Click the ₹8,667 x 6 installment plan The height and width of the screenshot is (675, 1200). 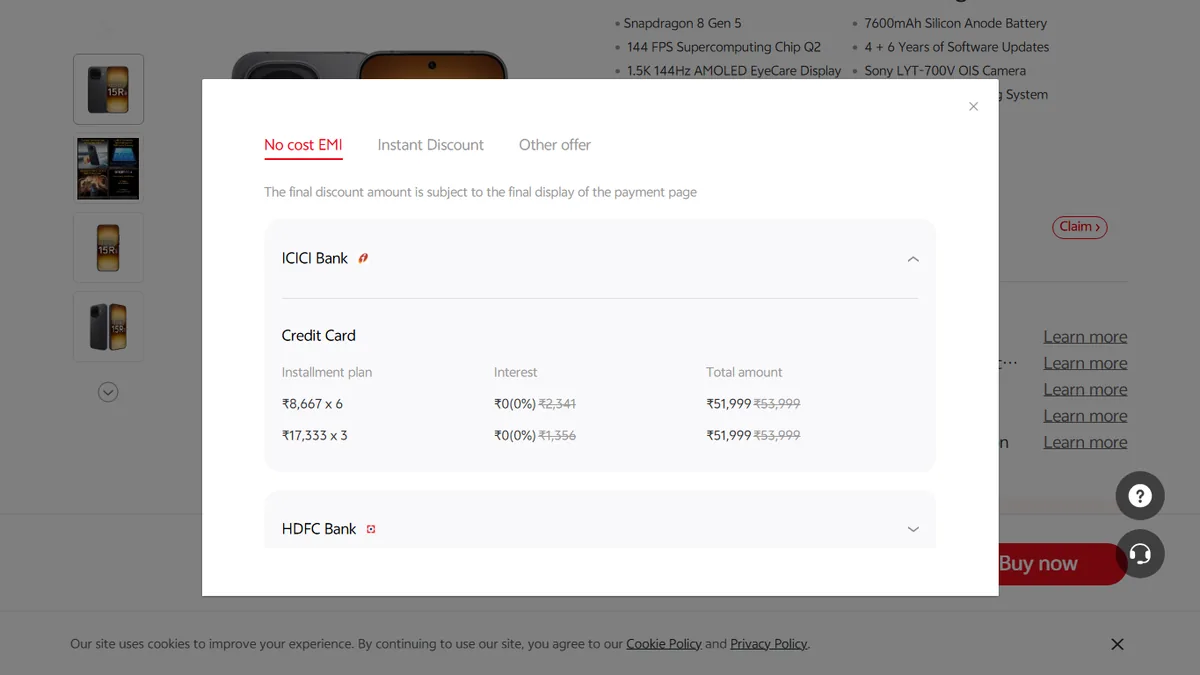tap(312, 404)
